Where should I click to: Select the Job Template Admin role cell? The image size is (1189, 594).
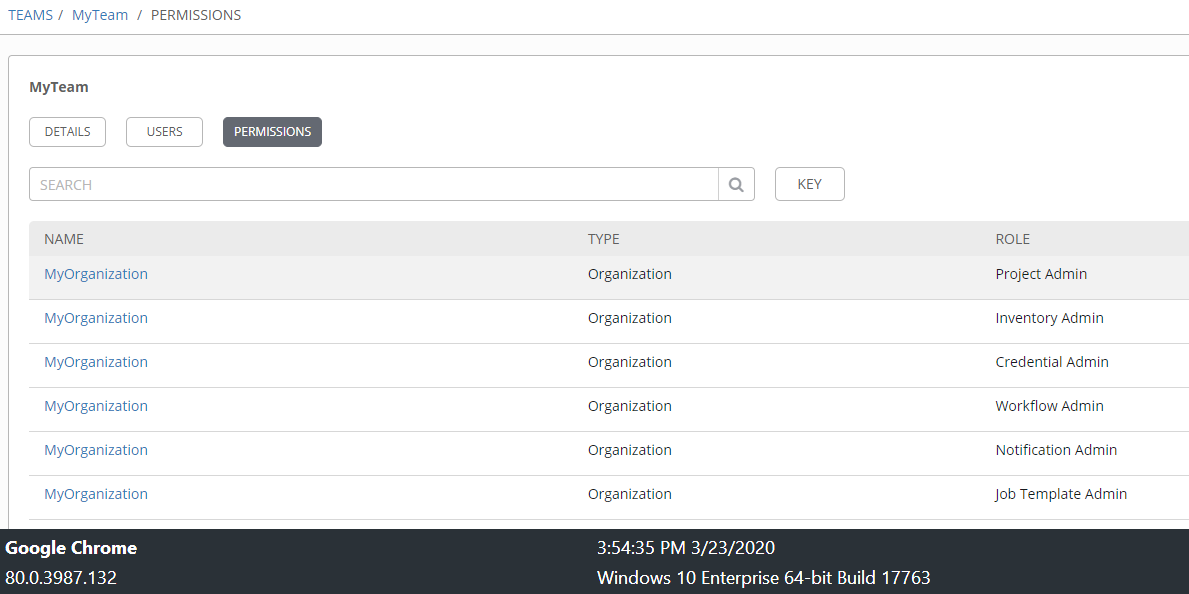1061,494
